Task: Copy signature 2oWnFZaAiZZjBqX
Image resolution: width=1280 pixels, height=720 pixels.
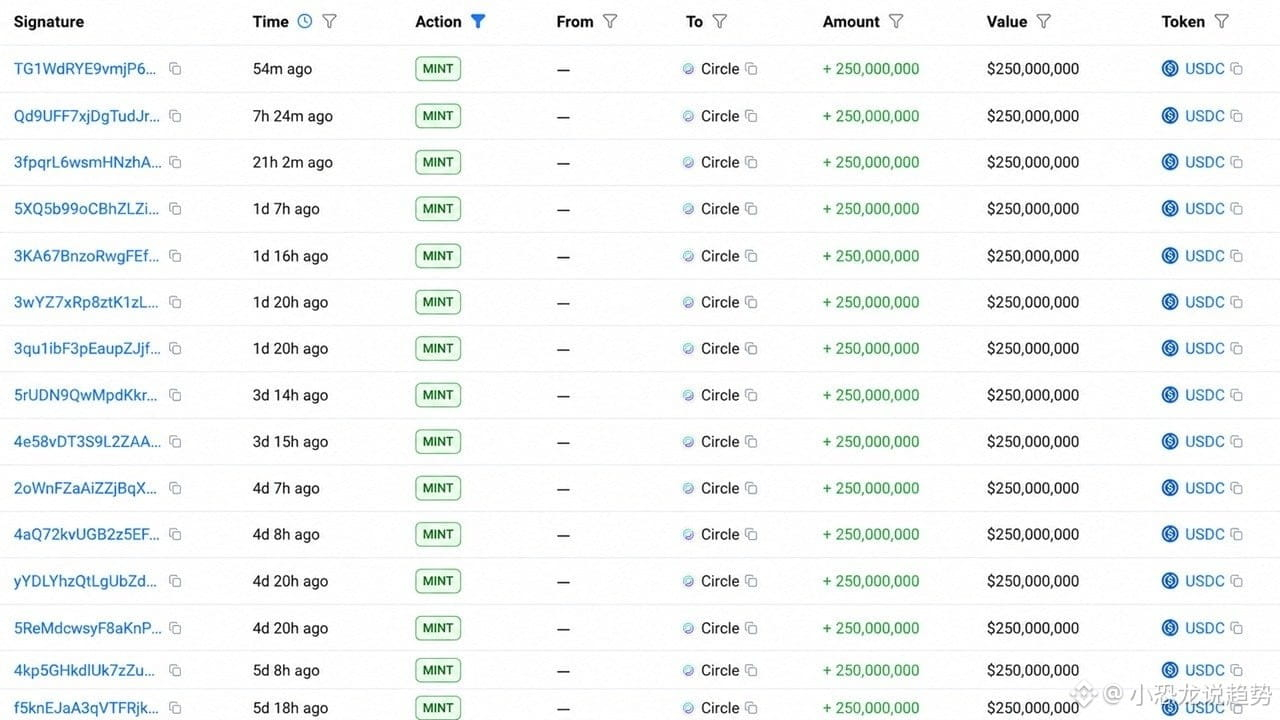Action: coord(175,488)
